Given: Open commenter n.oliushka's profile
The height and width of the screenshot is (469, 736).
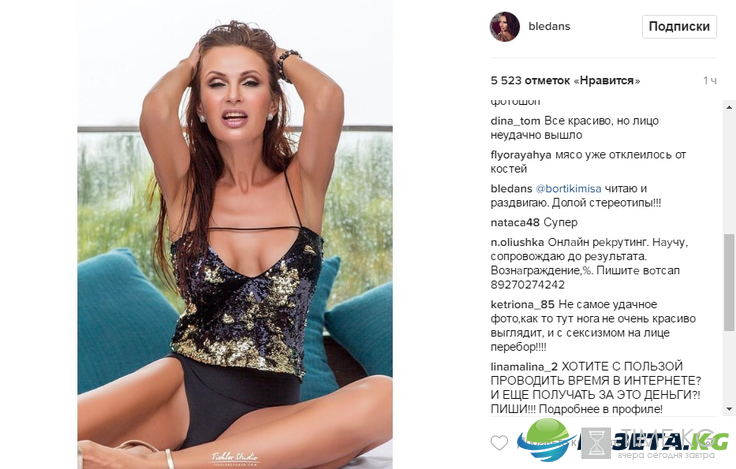Looking at the screenshot, I should [517, 243].
